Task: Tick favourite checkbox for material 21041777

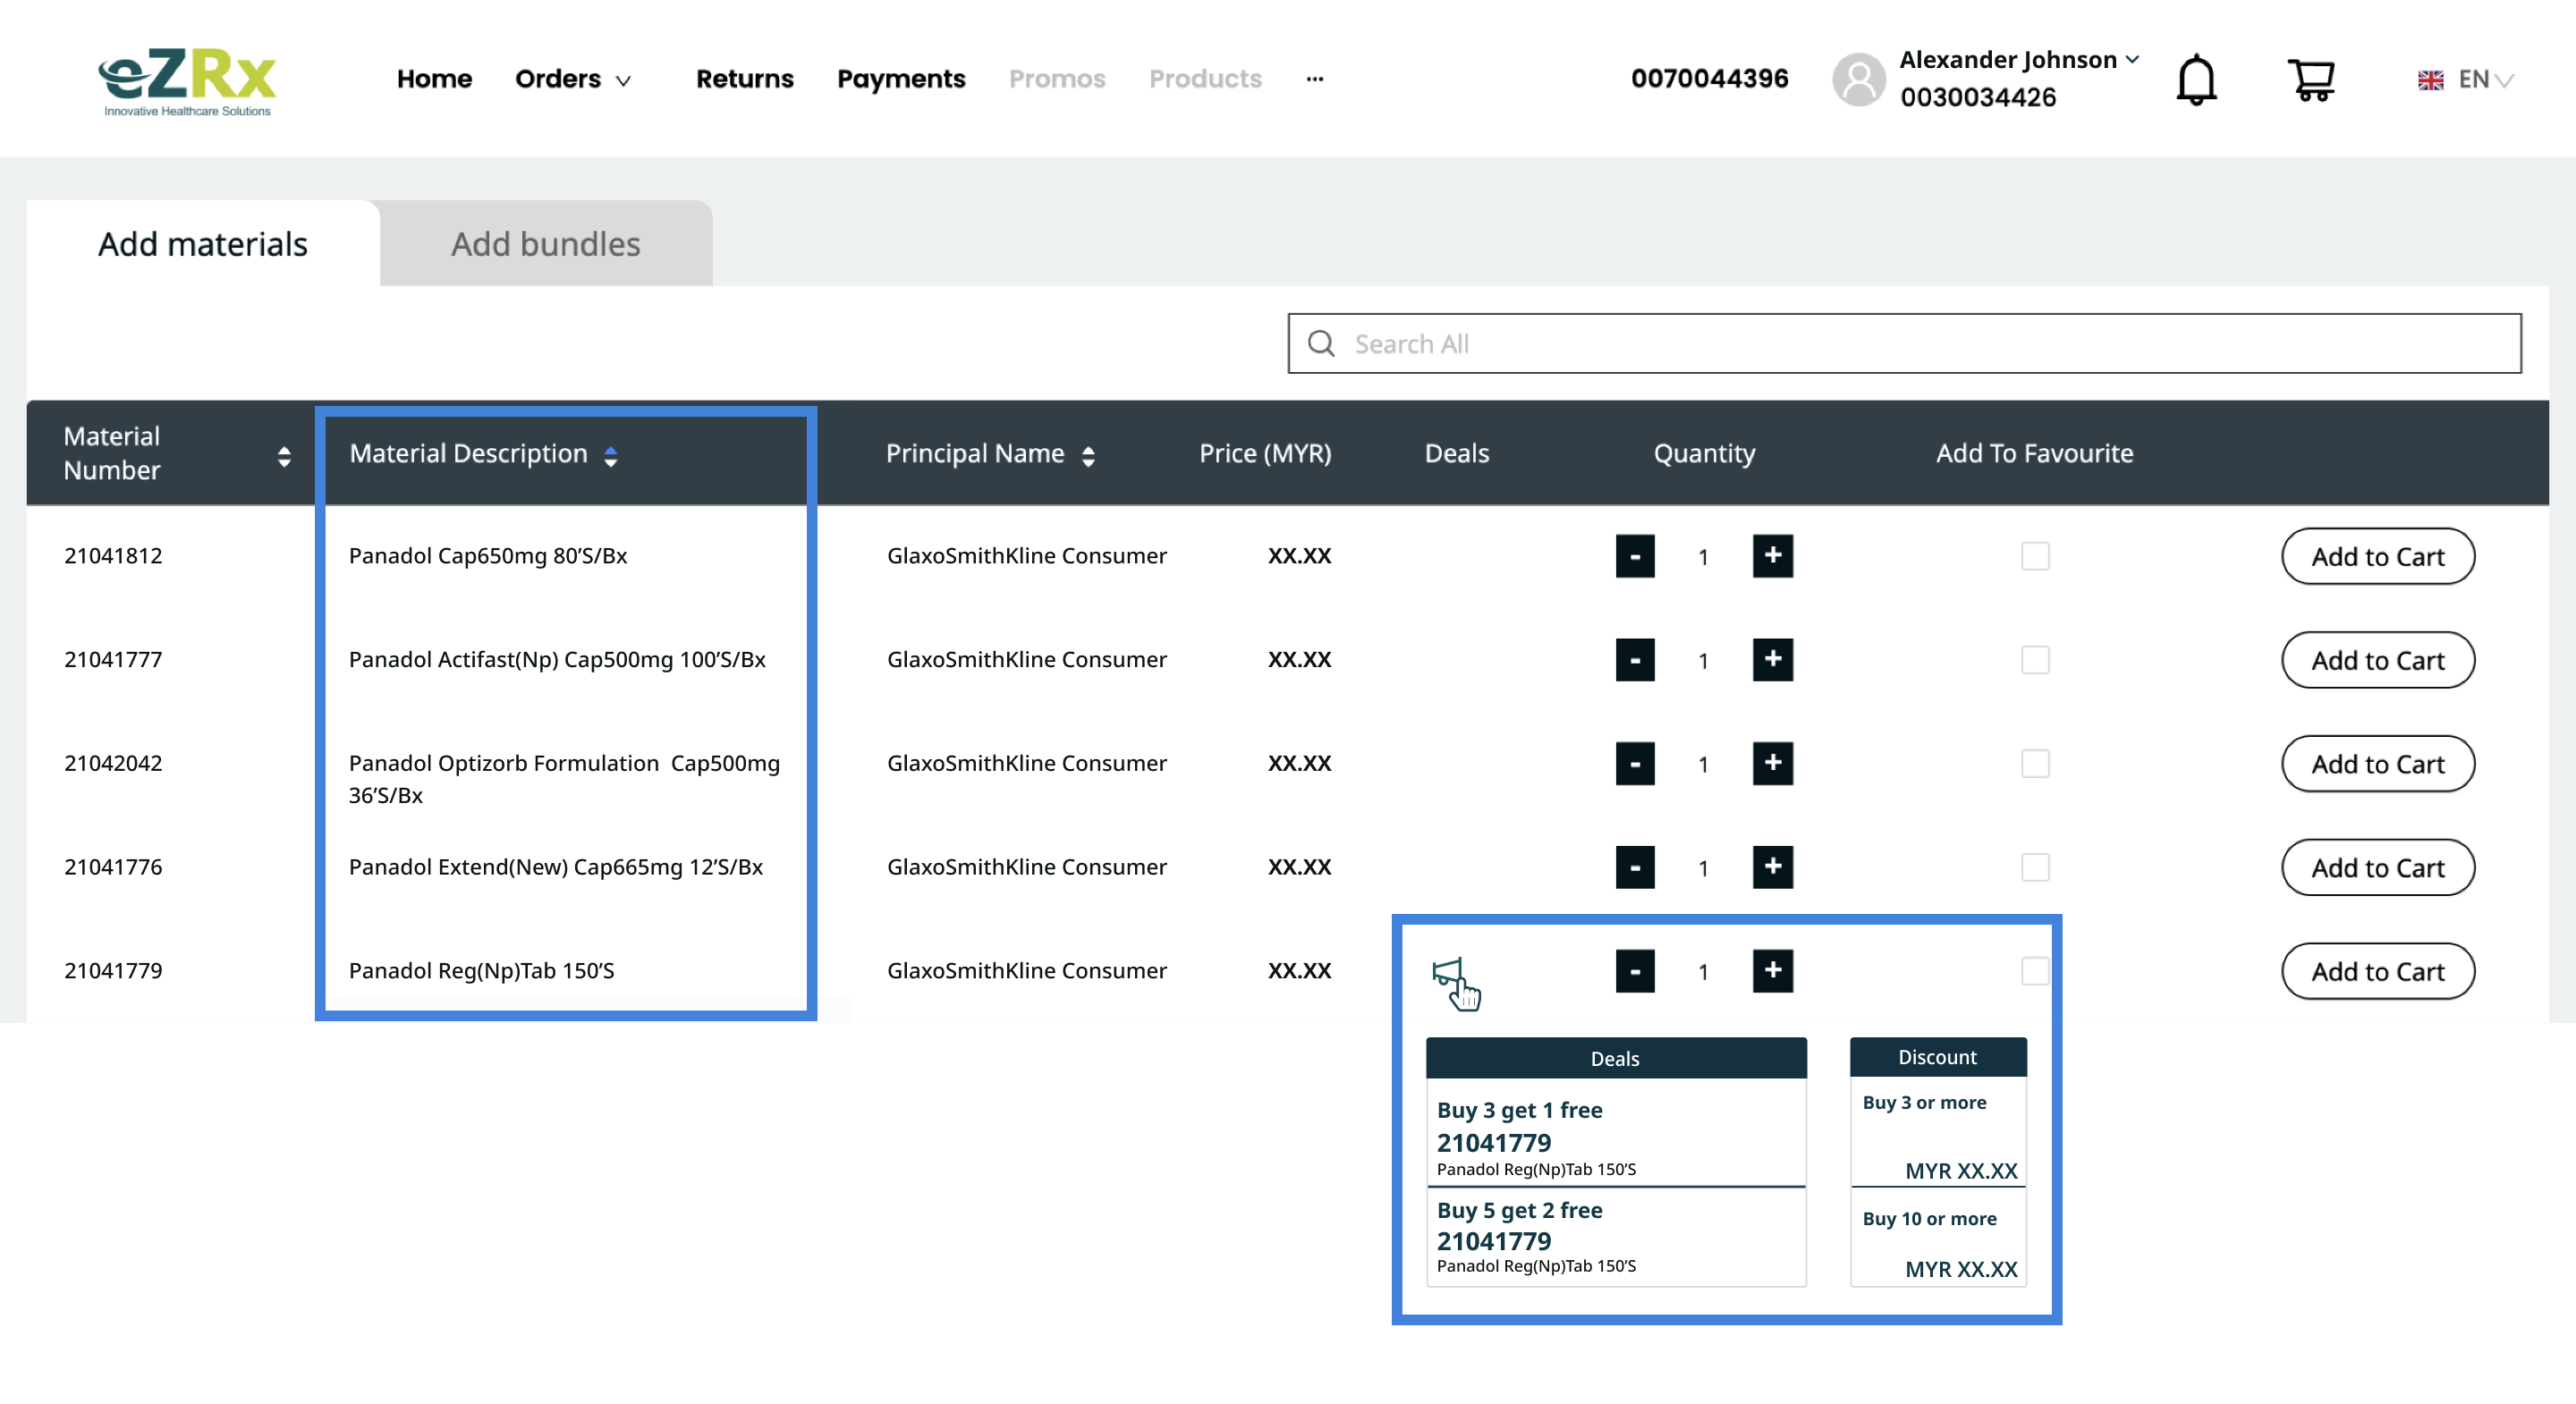Action: click(2035, 660)
